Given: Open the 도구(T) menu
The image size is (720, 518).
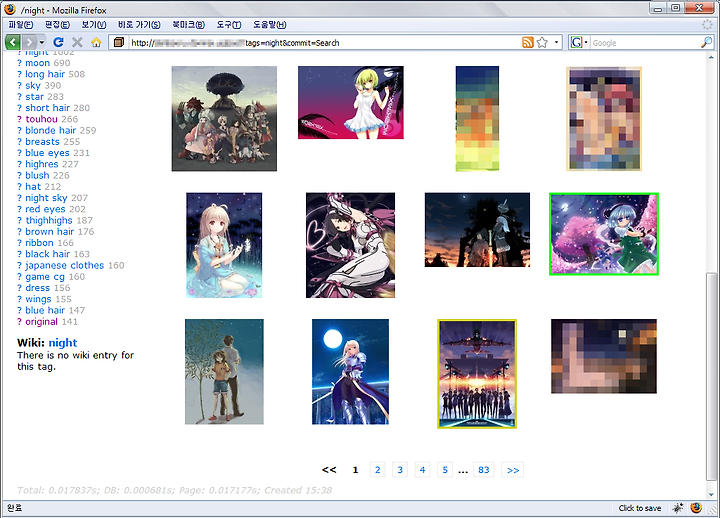Looking at the screenshot, I should click(229, 25).
